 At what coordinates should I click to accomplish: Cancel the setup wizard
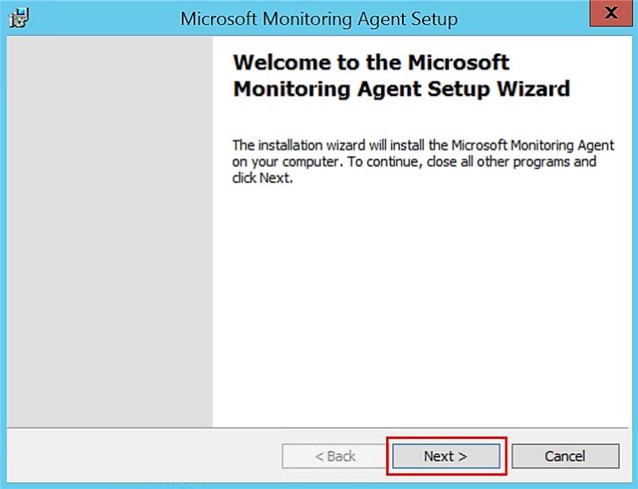tap(565, 456)
